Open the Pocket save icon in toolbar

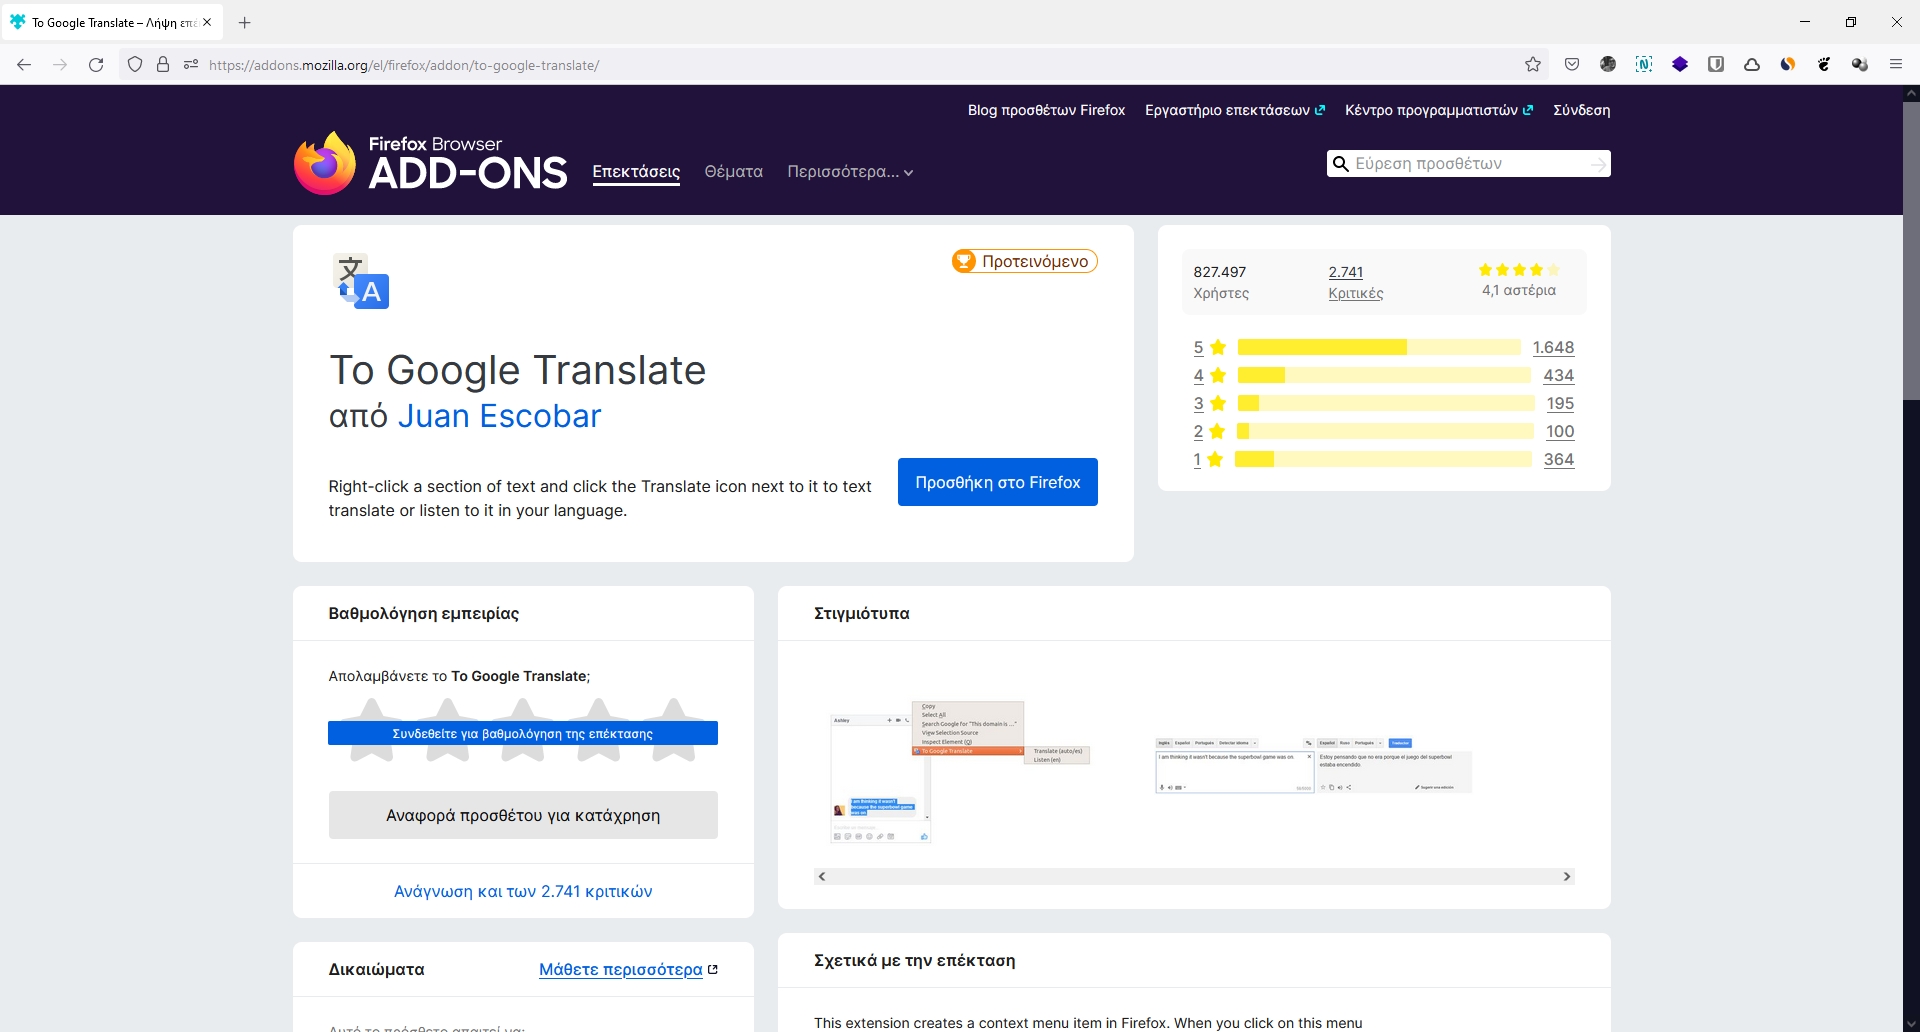coord(1572,65)
